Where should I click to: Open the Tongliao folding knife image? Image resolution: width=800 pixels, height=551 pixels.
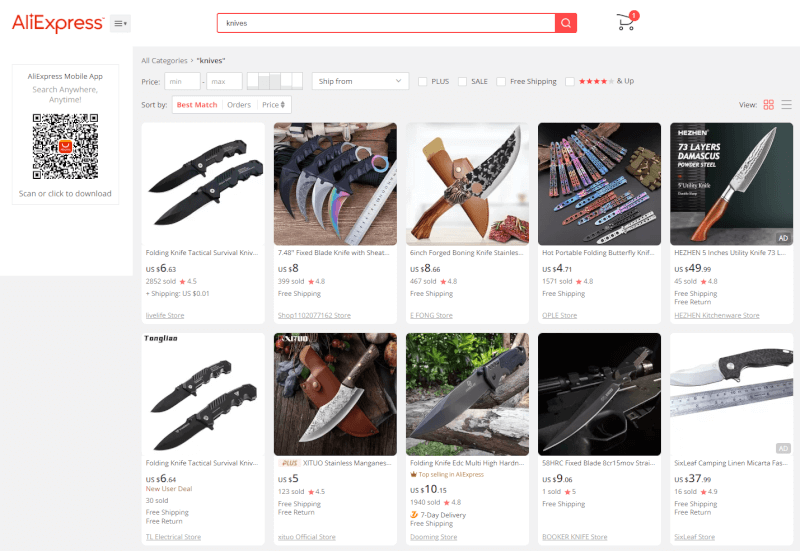tap(203, 394)
